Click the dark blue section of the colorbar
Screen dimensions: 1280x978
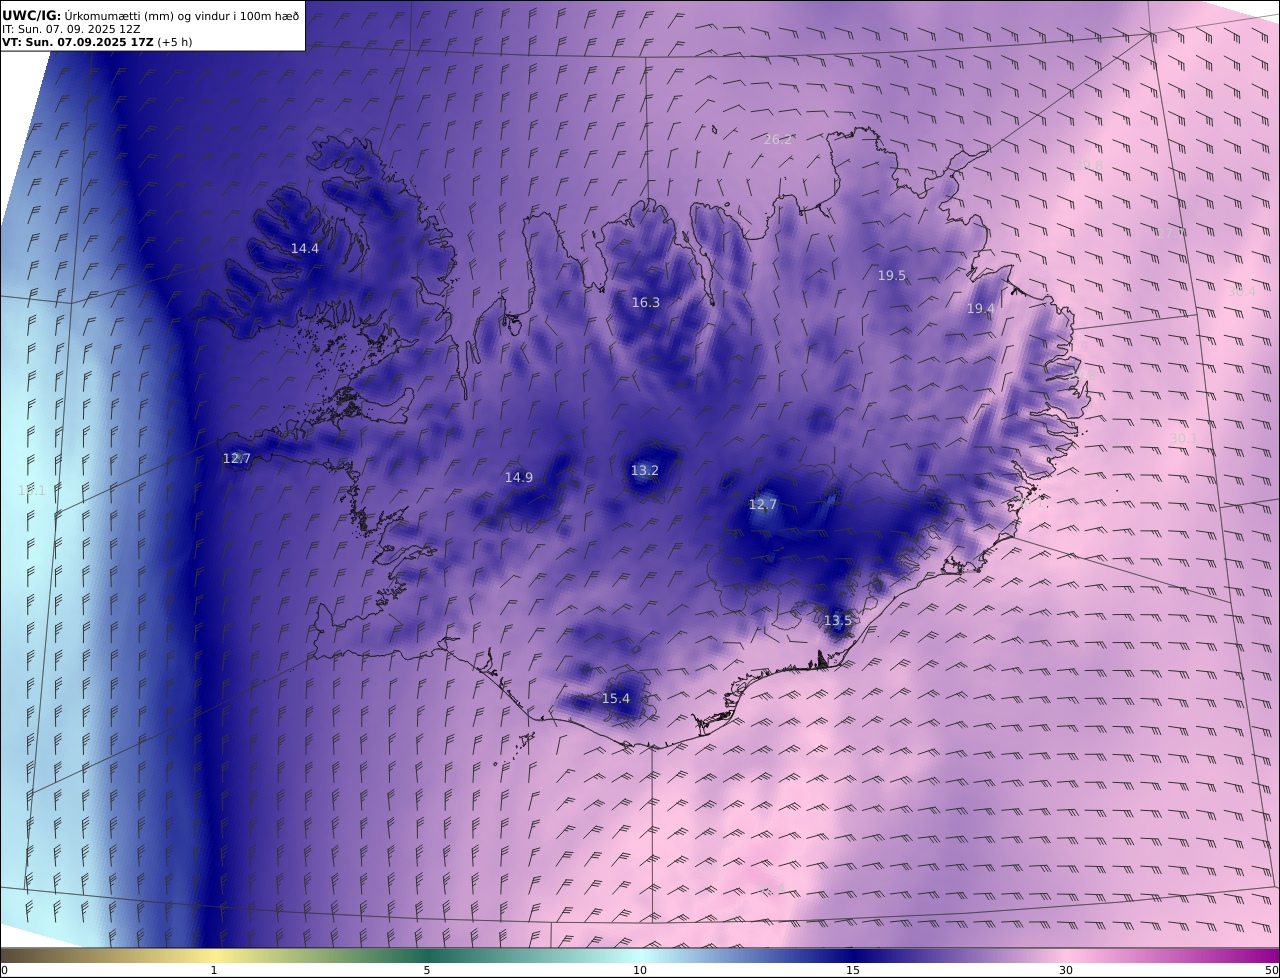(855, 955)
